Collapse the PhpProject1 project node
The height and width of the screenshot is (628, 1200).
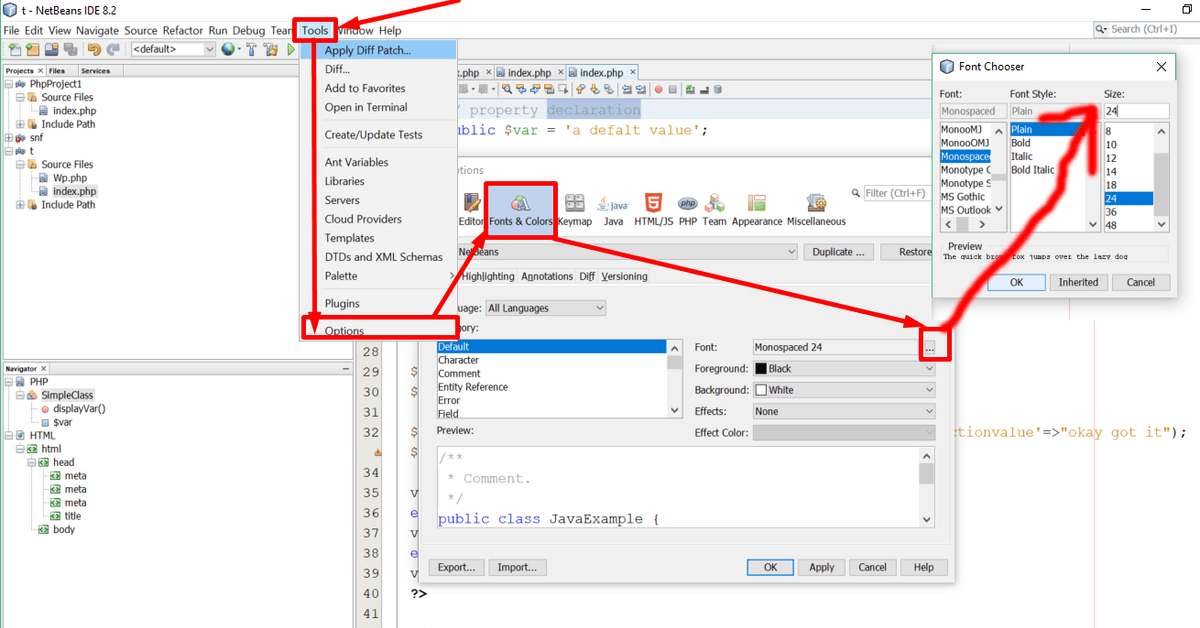click(x=9, y=84)
